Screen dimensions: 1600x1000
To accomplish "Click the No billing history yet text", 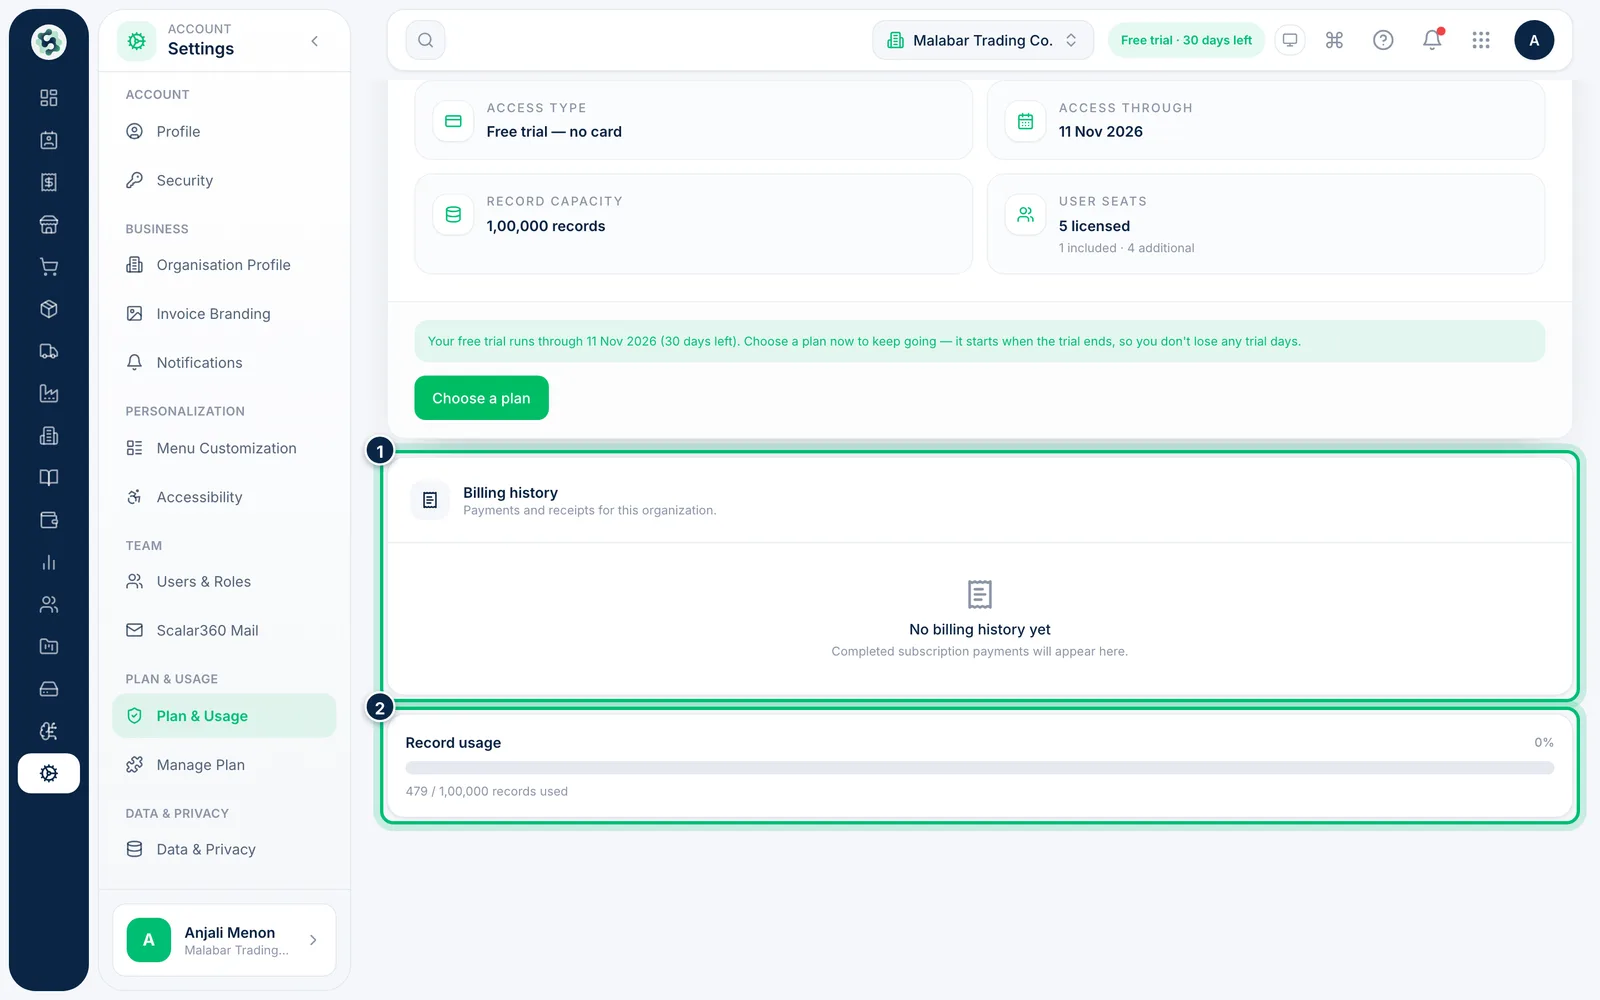I will tap(980, 630).
